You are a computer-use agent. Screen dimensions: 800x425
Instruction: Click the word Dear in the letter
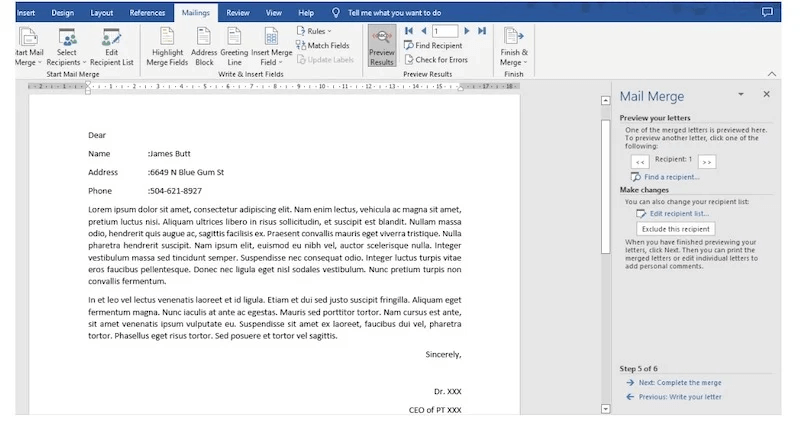tap(97, 135)
